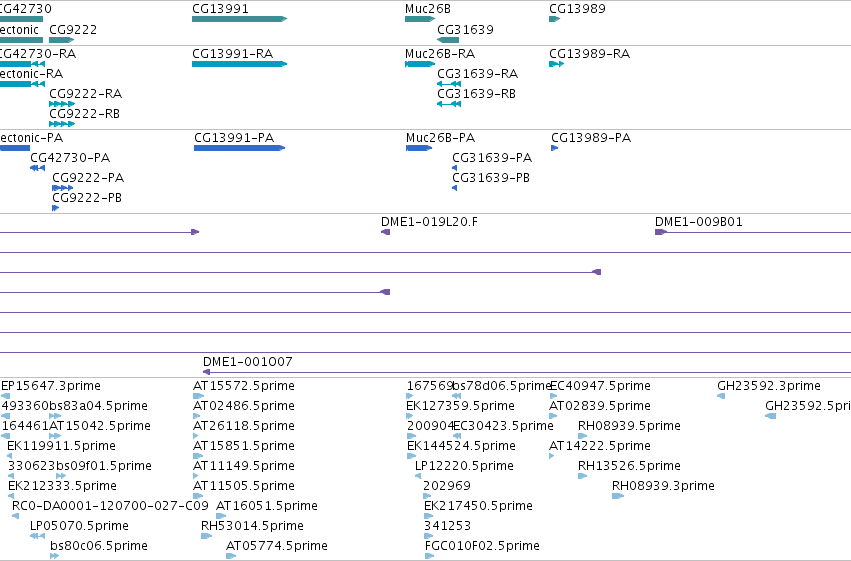Click the RH08939.3prime EST
The image size is (851, 561).
[664, 486]
